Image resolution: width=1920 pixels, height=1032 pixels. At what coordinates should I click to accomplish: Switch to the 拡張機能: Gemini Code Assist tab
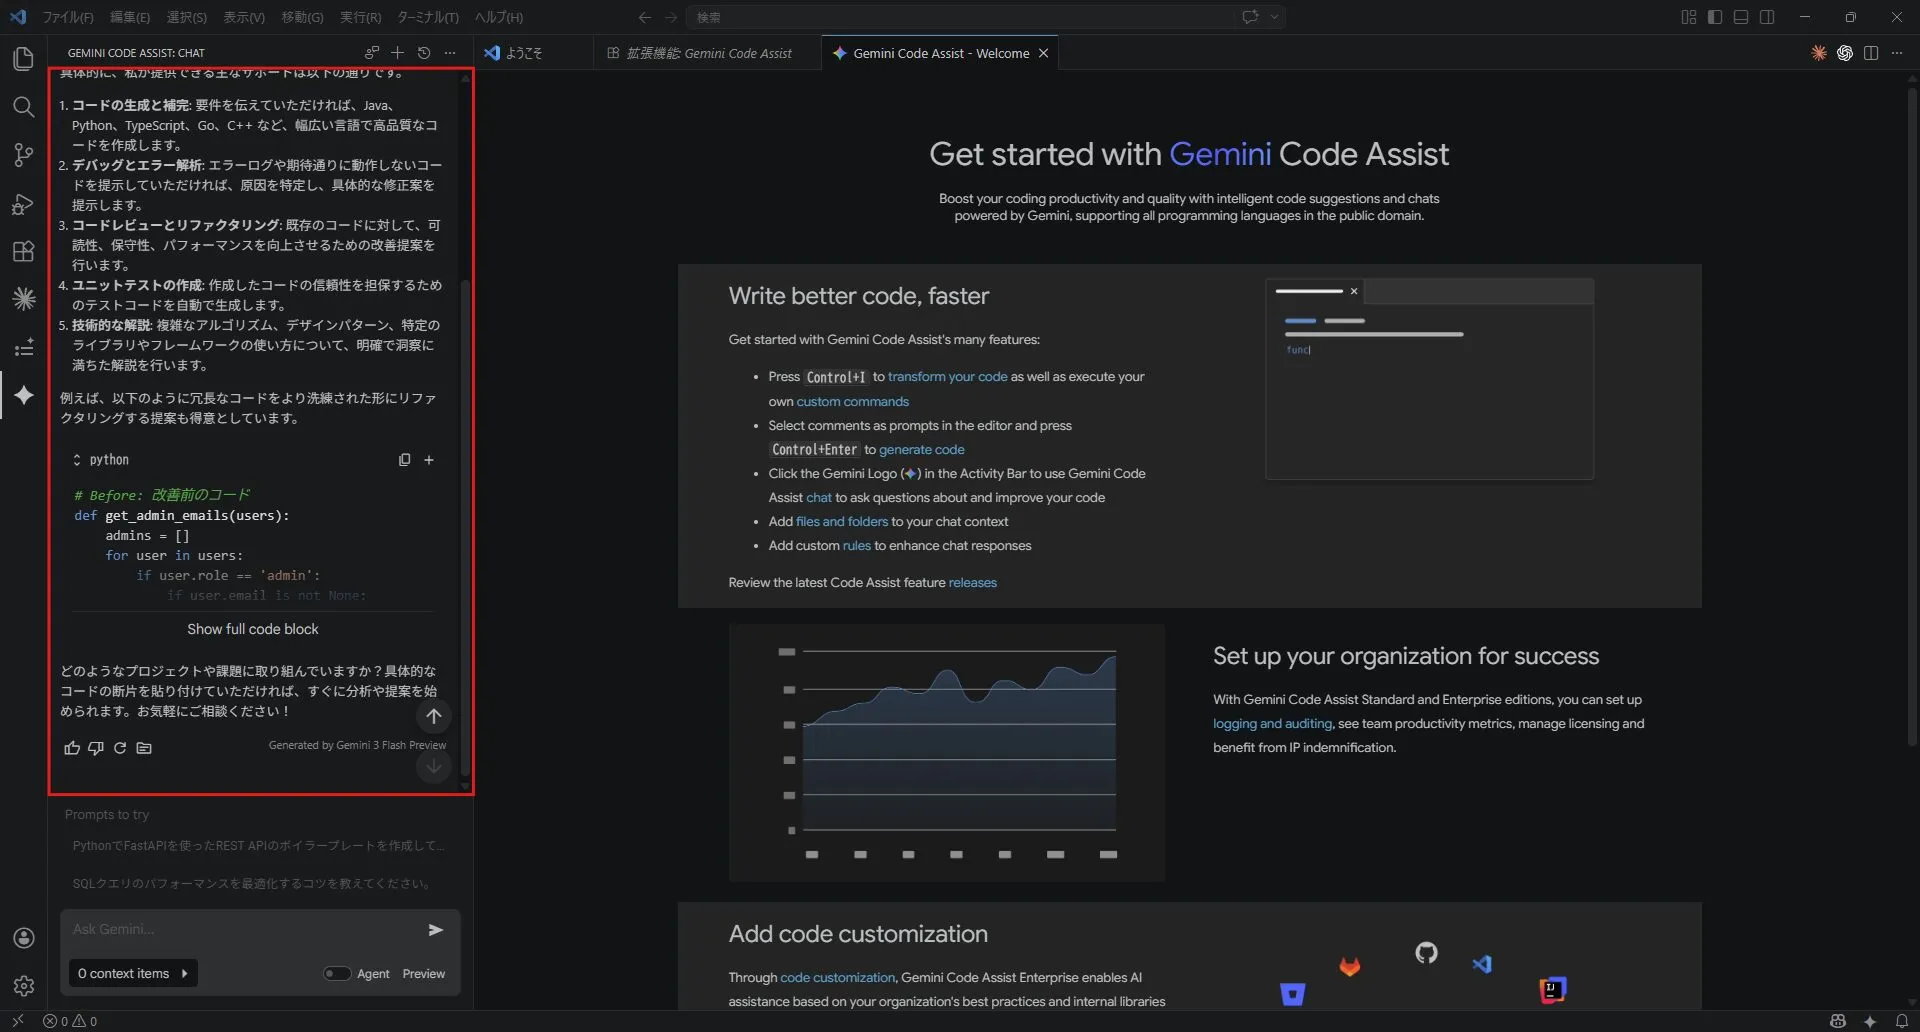pos(708,53)
